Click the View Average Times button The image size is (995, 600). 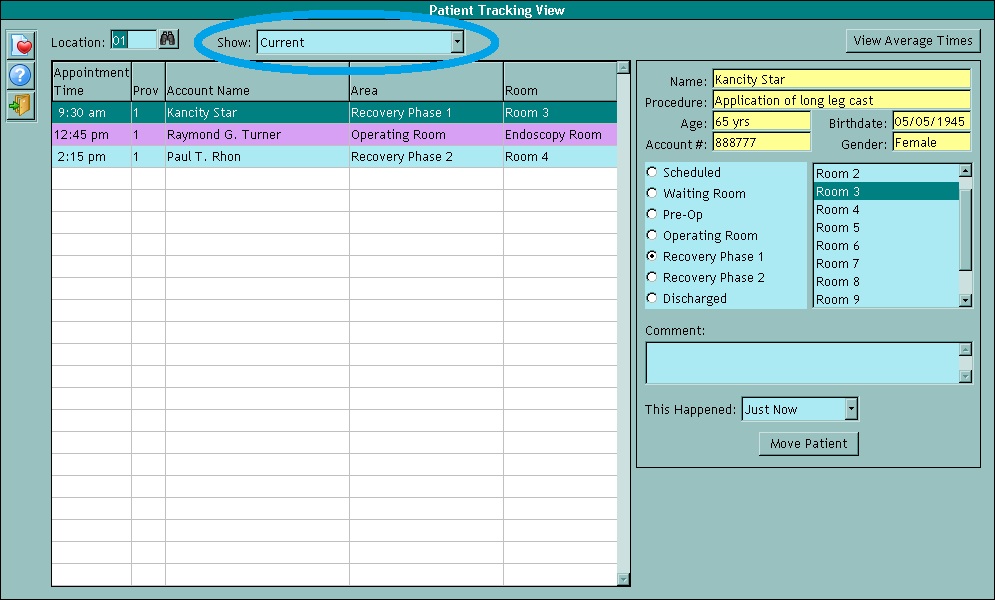[911, 40]
